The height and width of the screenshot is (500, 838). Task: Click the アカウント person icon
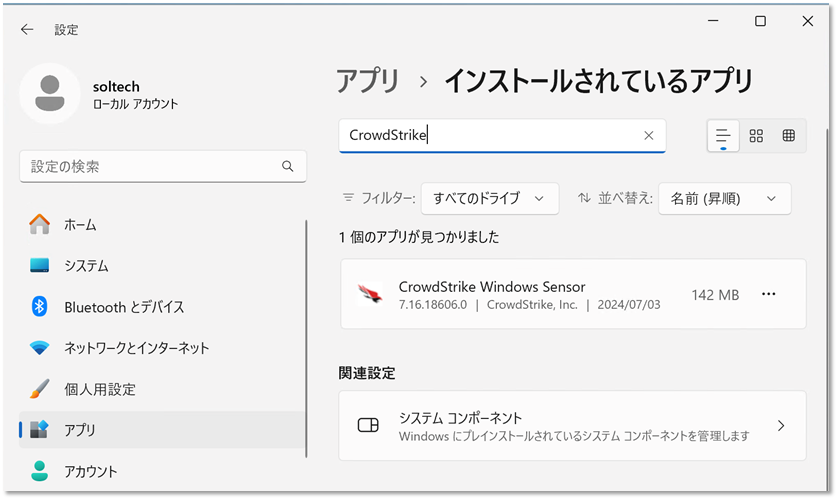coord(40,471)
